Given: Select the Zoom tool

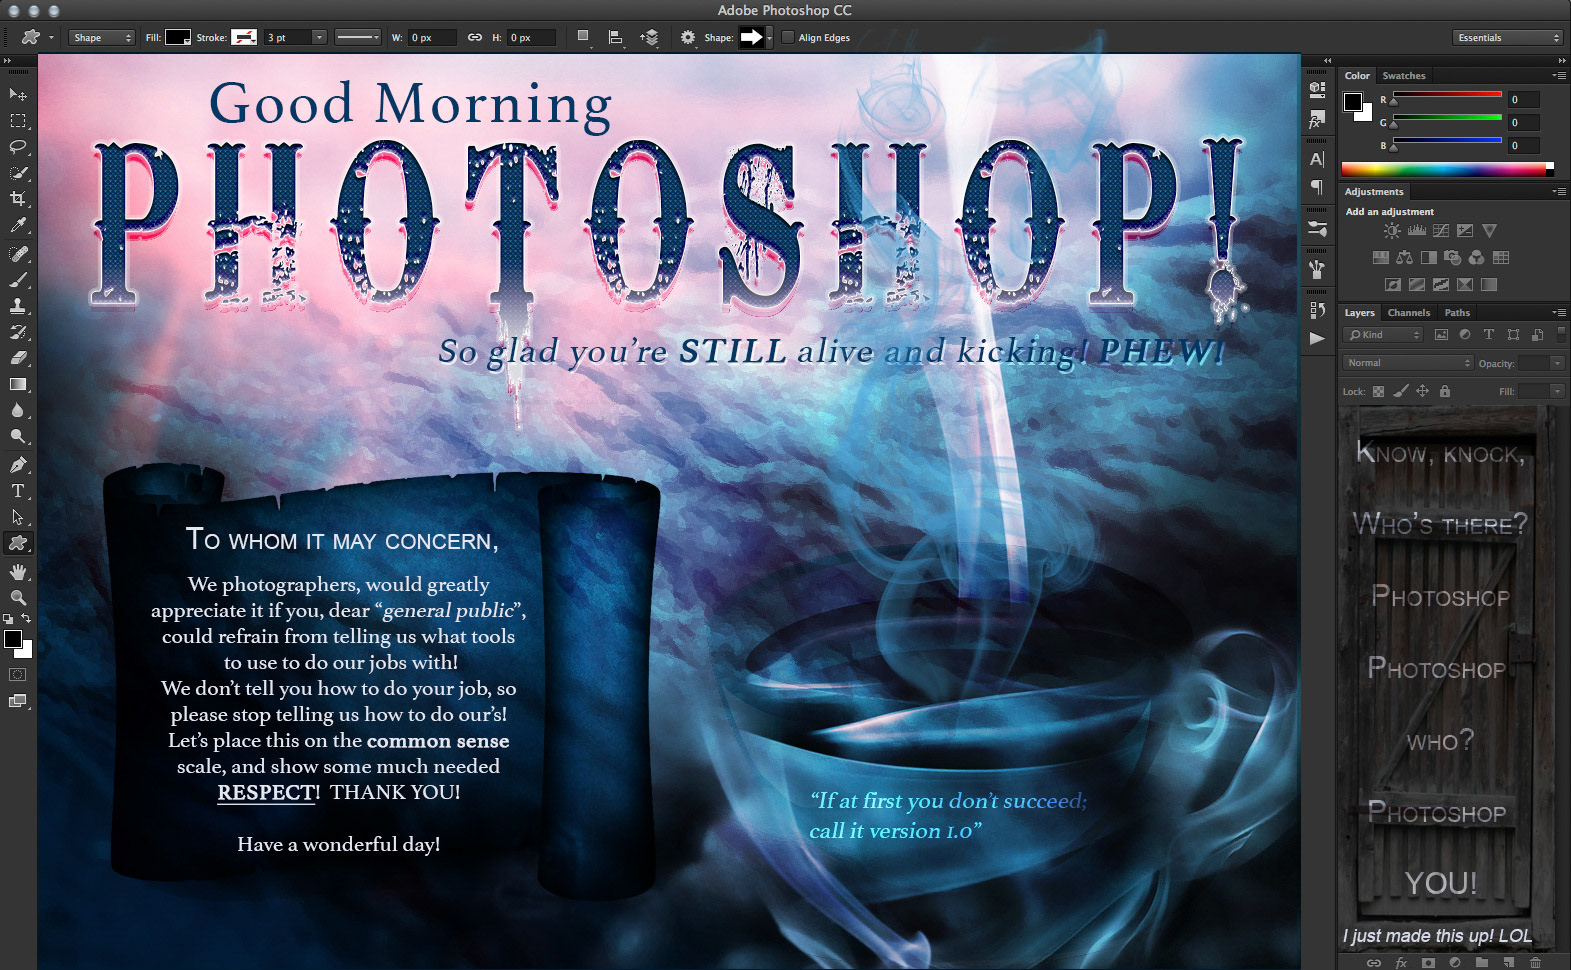Looking at the screenshot, I should coord(18,597).
